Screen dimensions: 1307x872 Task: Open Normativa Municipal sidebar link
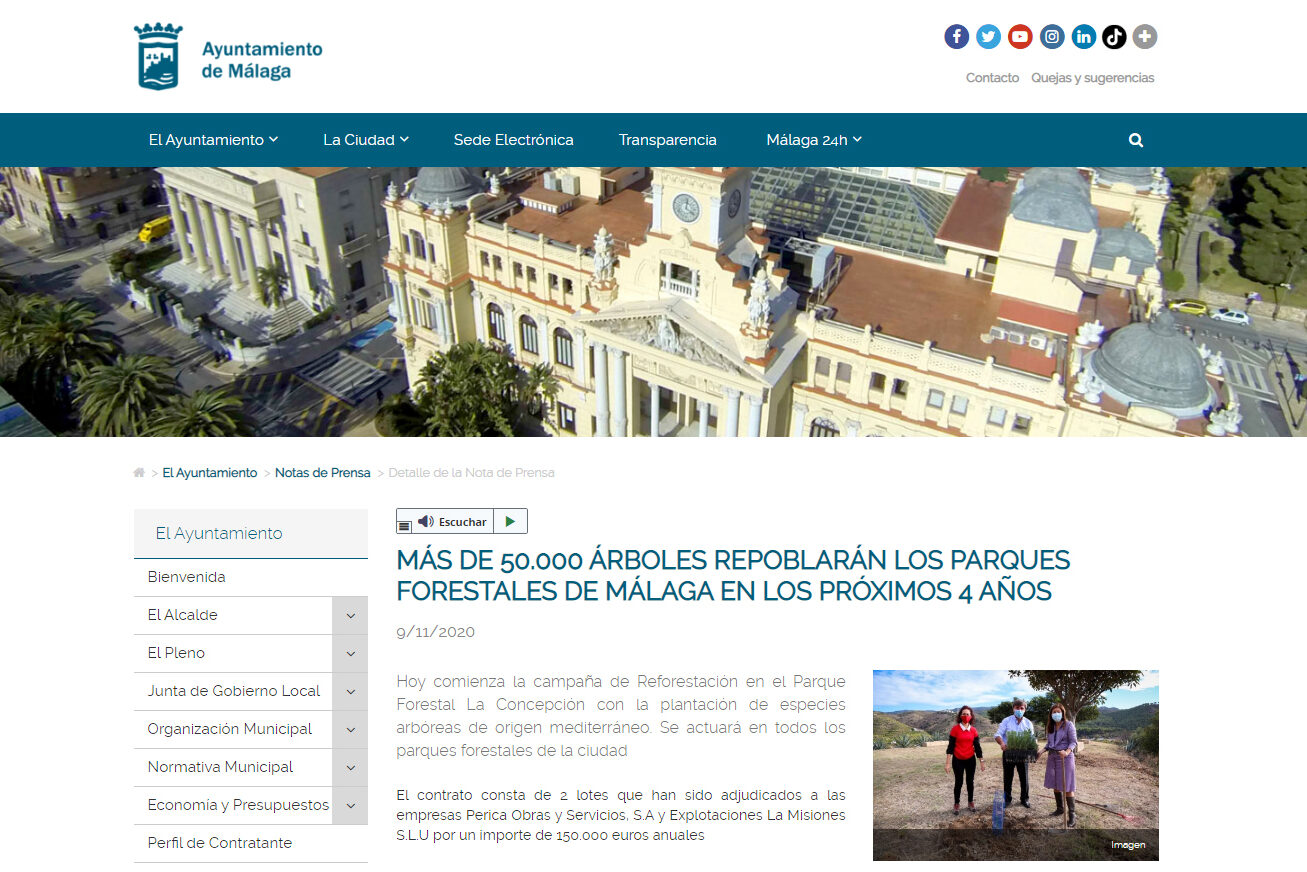click(x=220, y=767)
